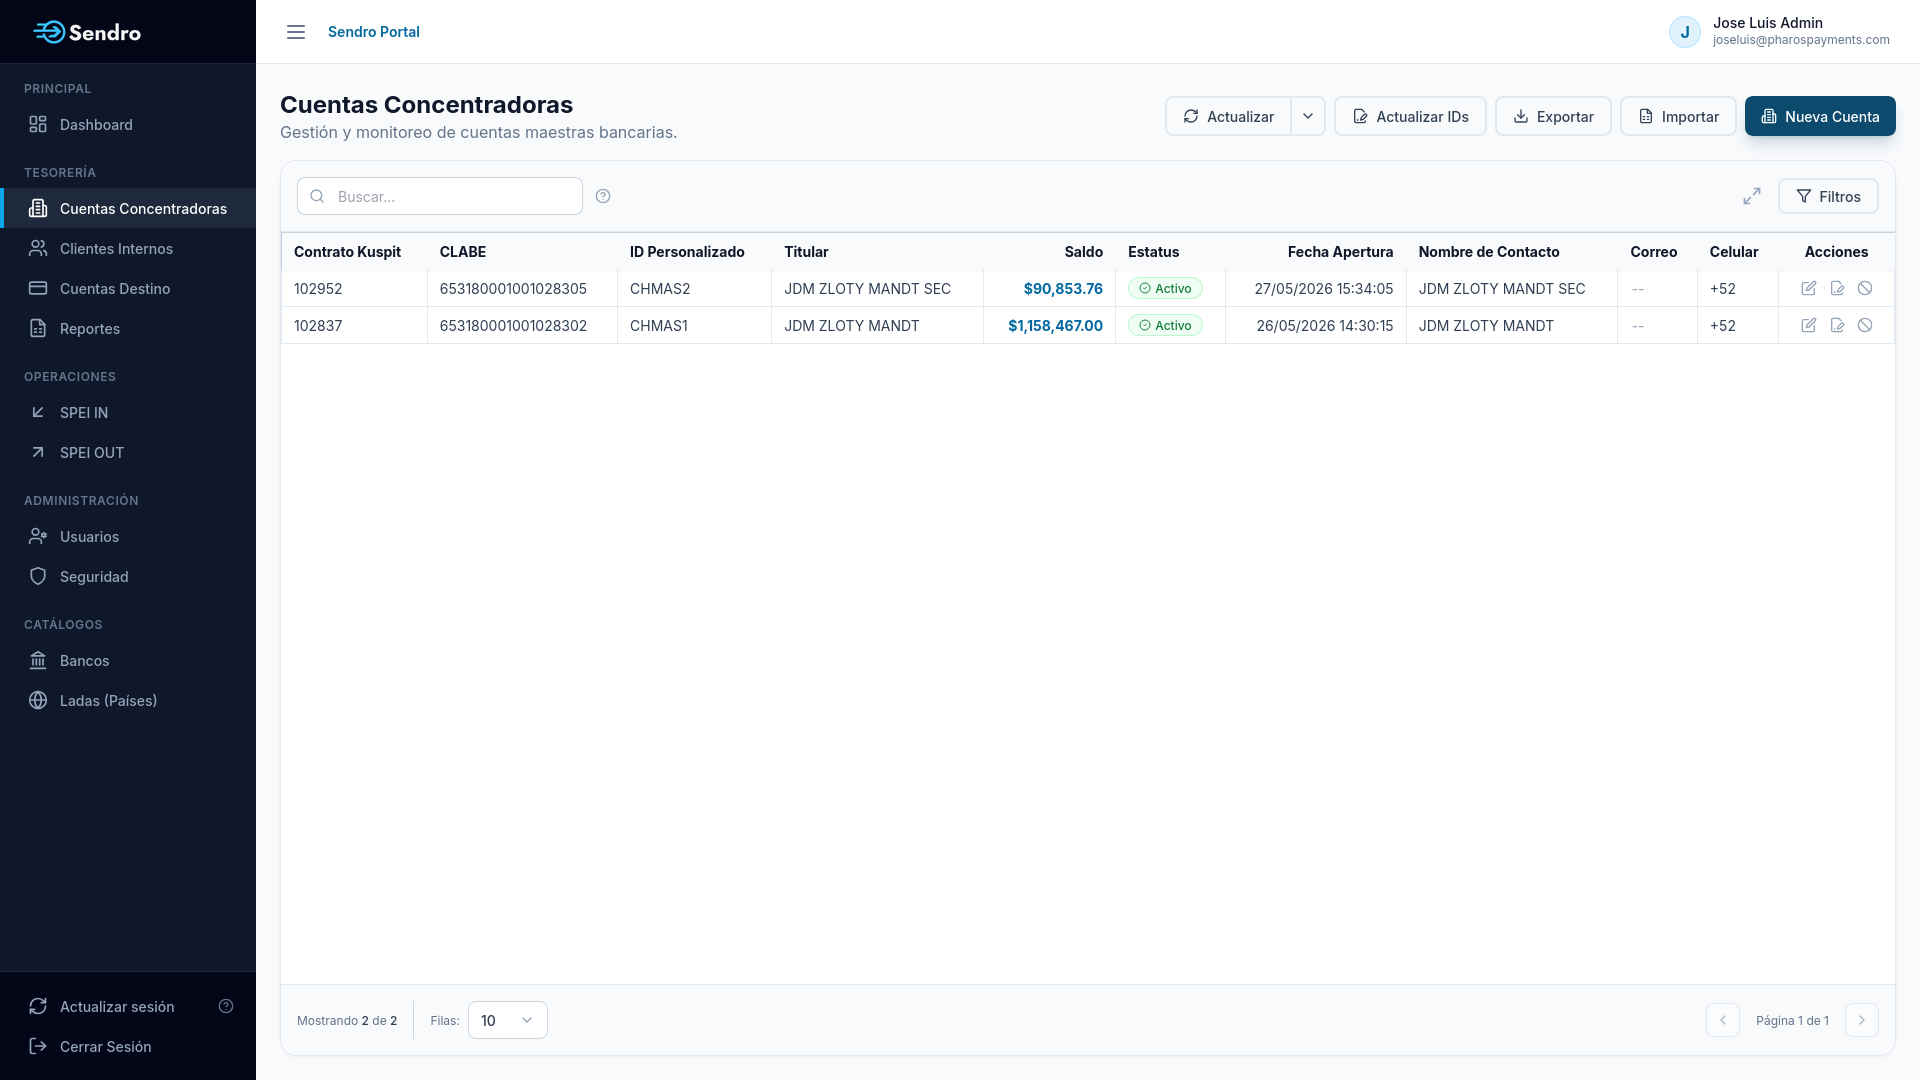The height and width of the screenshot is (1080, 1920).
Task: Expand table to fullscreen view icon
Action: (1752, 196)
